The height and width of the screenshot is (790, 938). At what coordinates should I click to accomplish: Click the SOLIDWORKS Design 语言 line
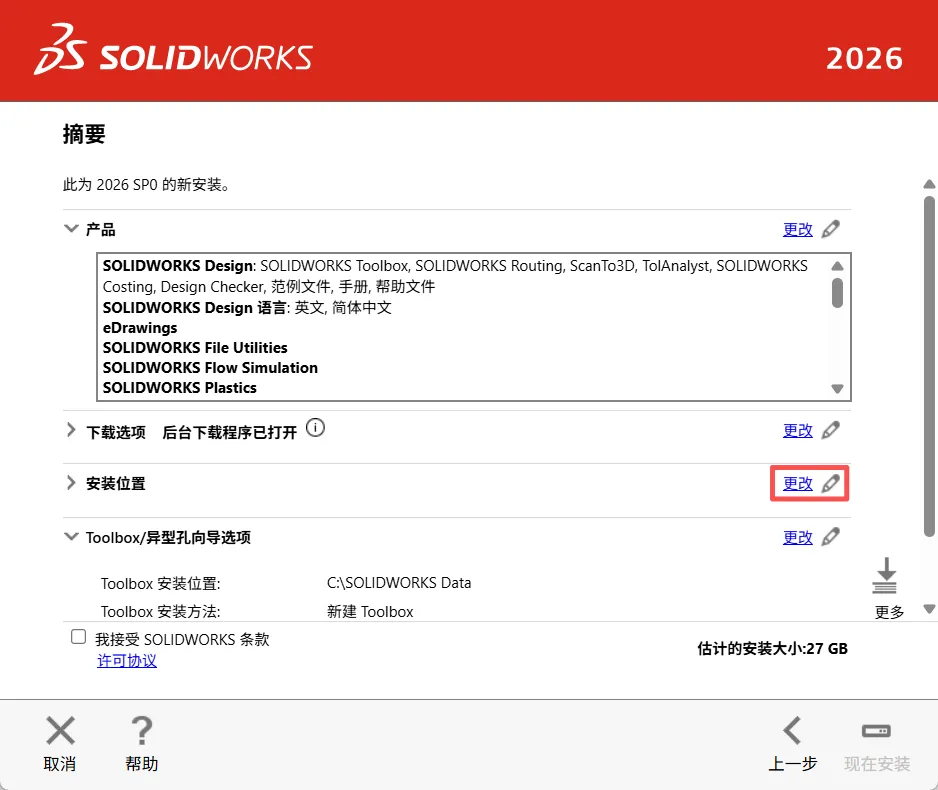pos(247,307)
